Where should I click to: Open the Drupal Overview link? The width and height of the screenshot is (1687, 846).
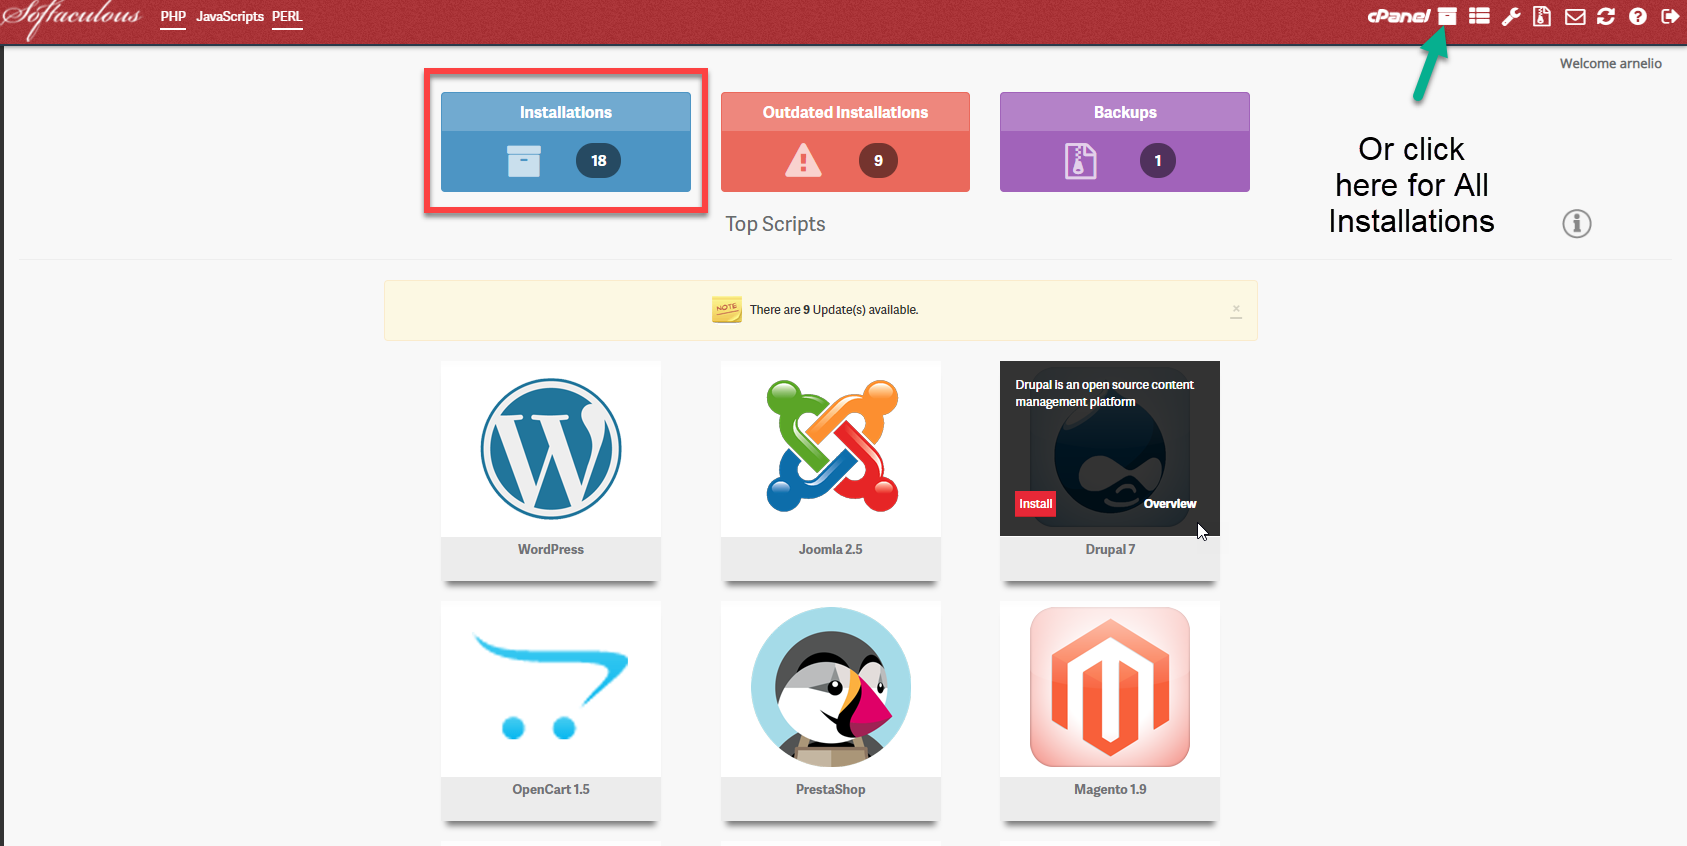(x=1170, y=504)
